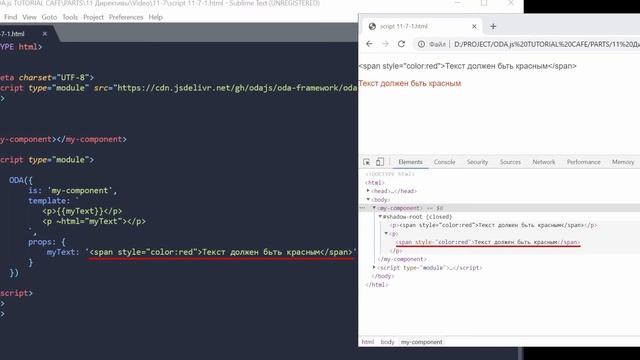The height and width of the screenshot is (360, 640).
Task: Click the red rendered text on the page
Action: tap(410, 83)
